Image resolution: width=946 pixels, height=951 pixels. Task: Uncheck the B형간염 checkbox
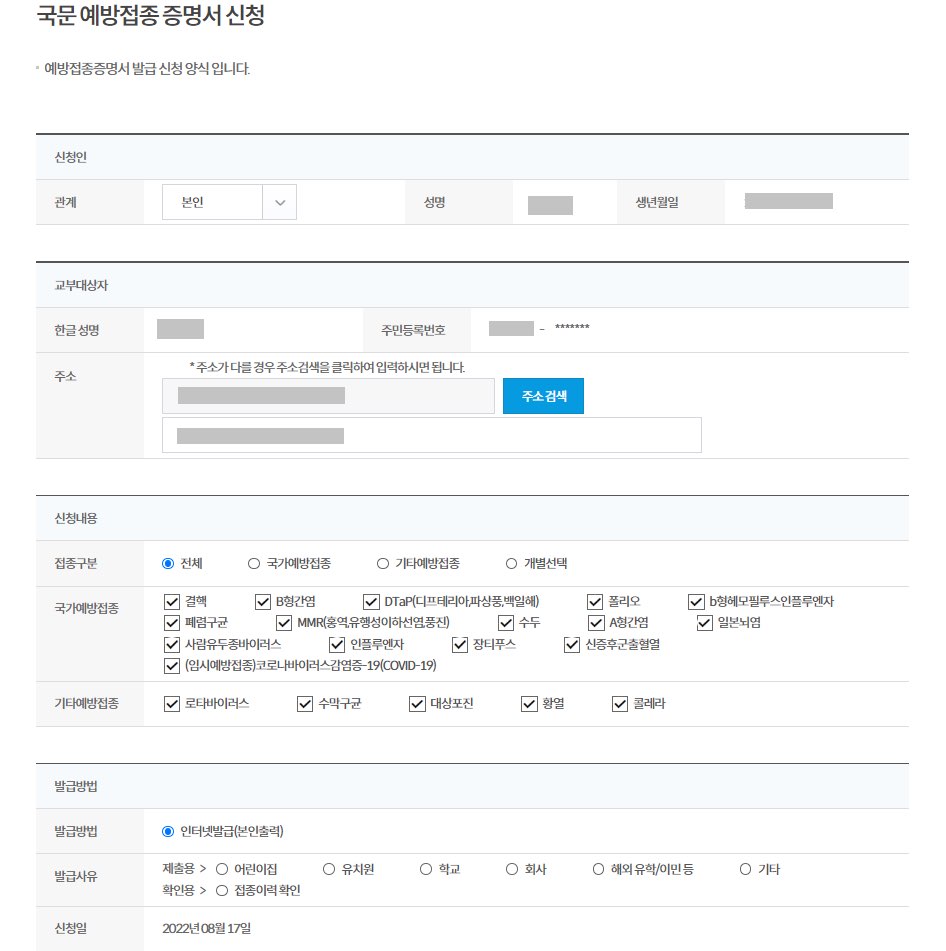click(x=263, y=601)
